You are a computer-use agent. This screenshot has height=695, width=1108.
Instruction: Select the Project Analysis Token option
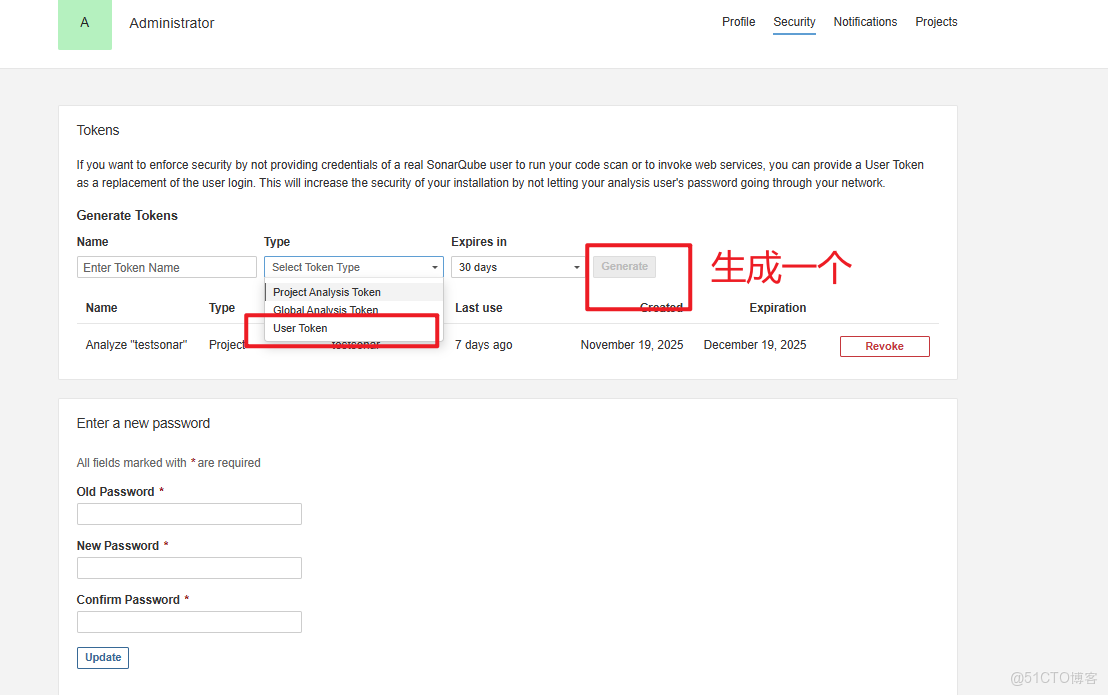click(328, 291)
